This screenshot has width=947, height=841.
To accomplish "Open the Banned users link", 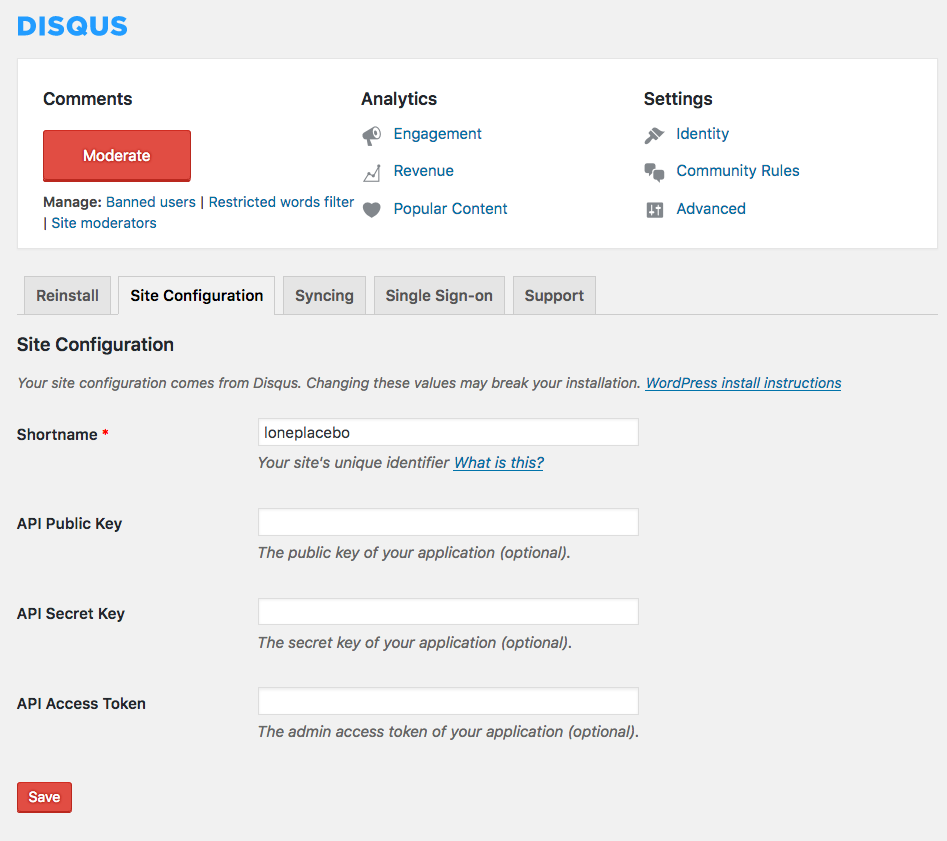I will 151,202.
